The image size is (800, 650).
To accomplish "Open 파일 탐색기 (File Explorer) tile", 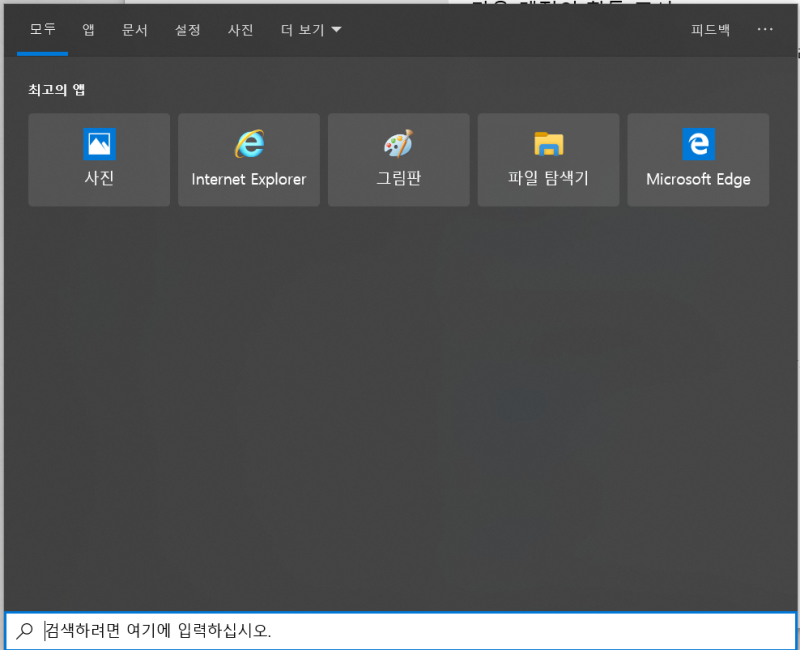I will [548, 160].
